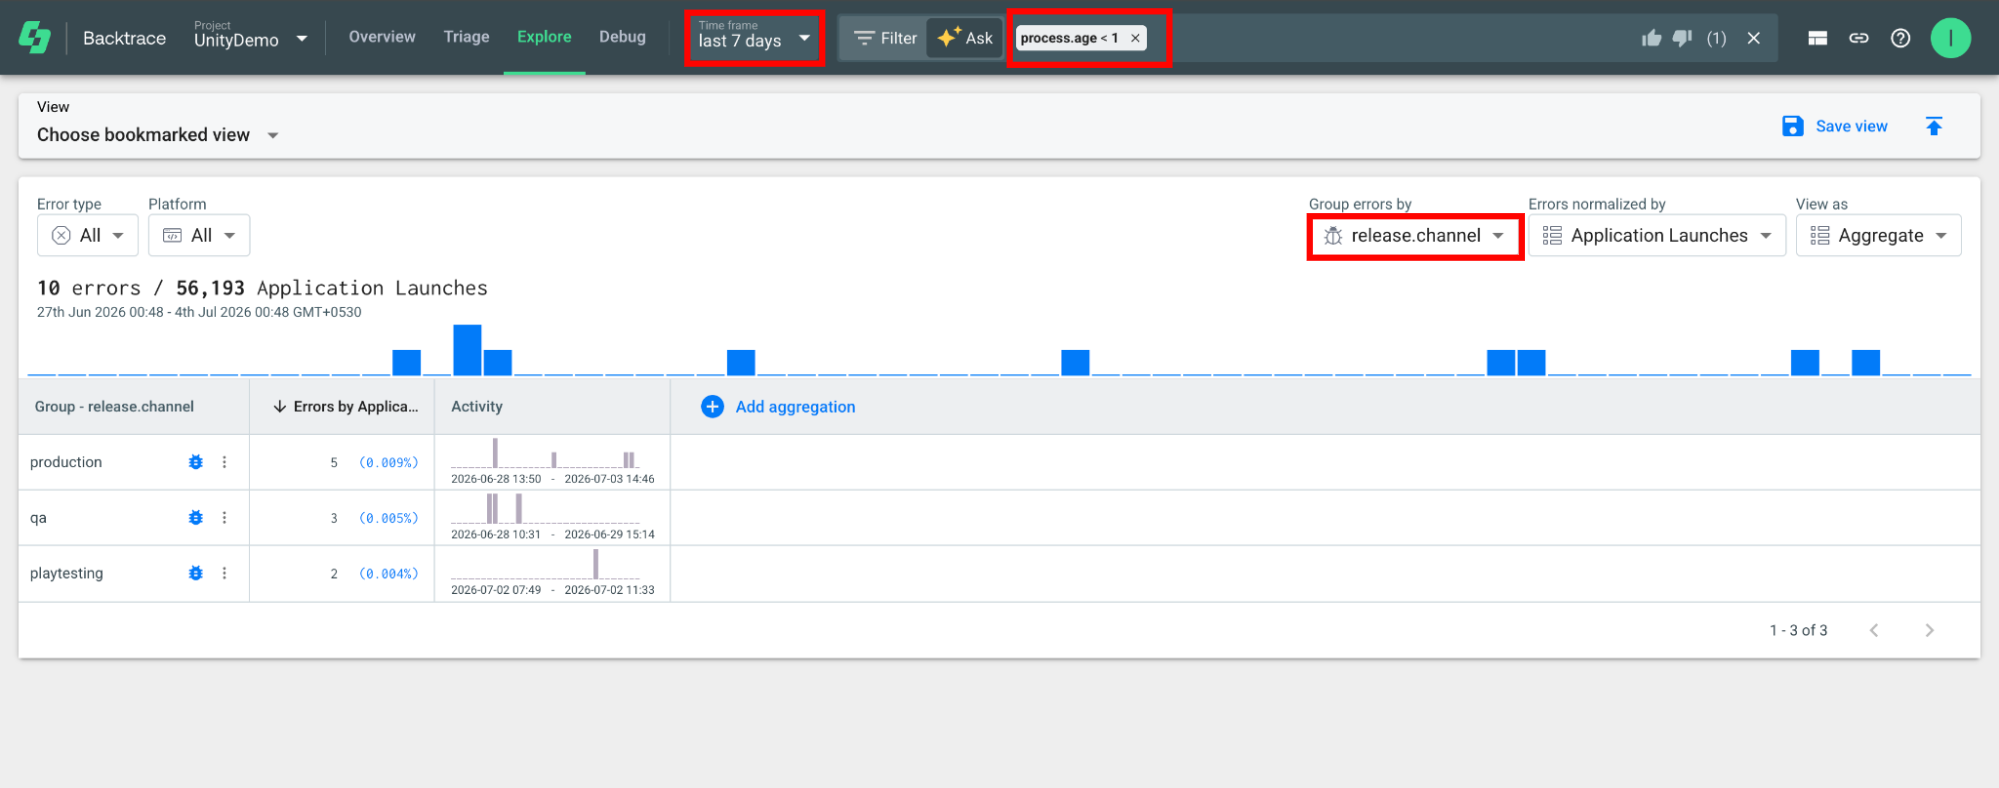Click the thumbs down feedback icon

[x=1683, y=38]
